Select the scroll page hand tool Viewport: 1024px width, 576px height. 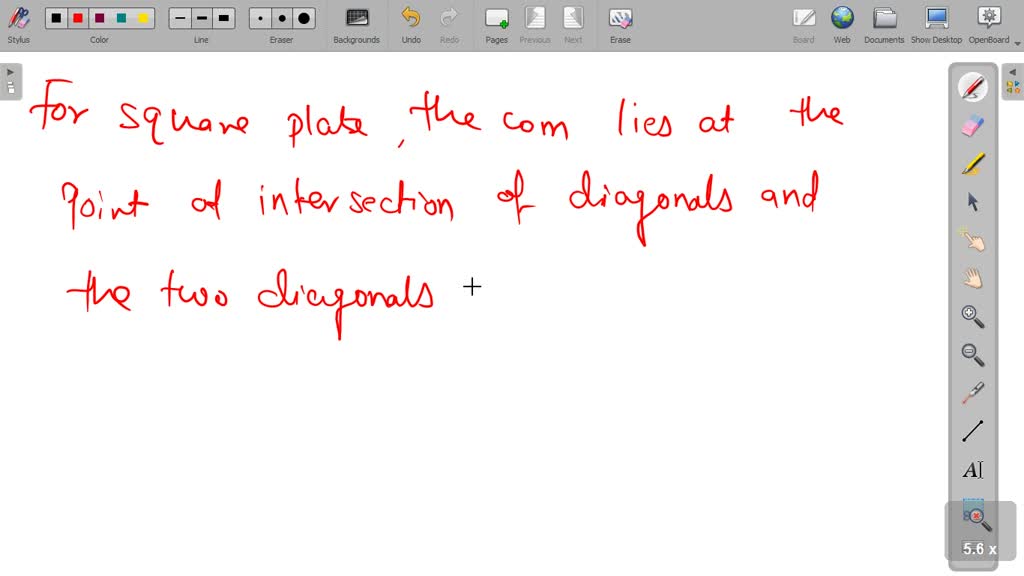[972, 278]
